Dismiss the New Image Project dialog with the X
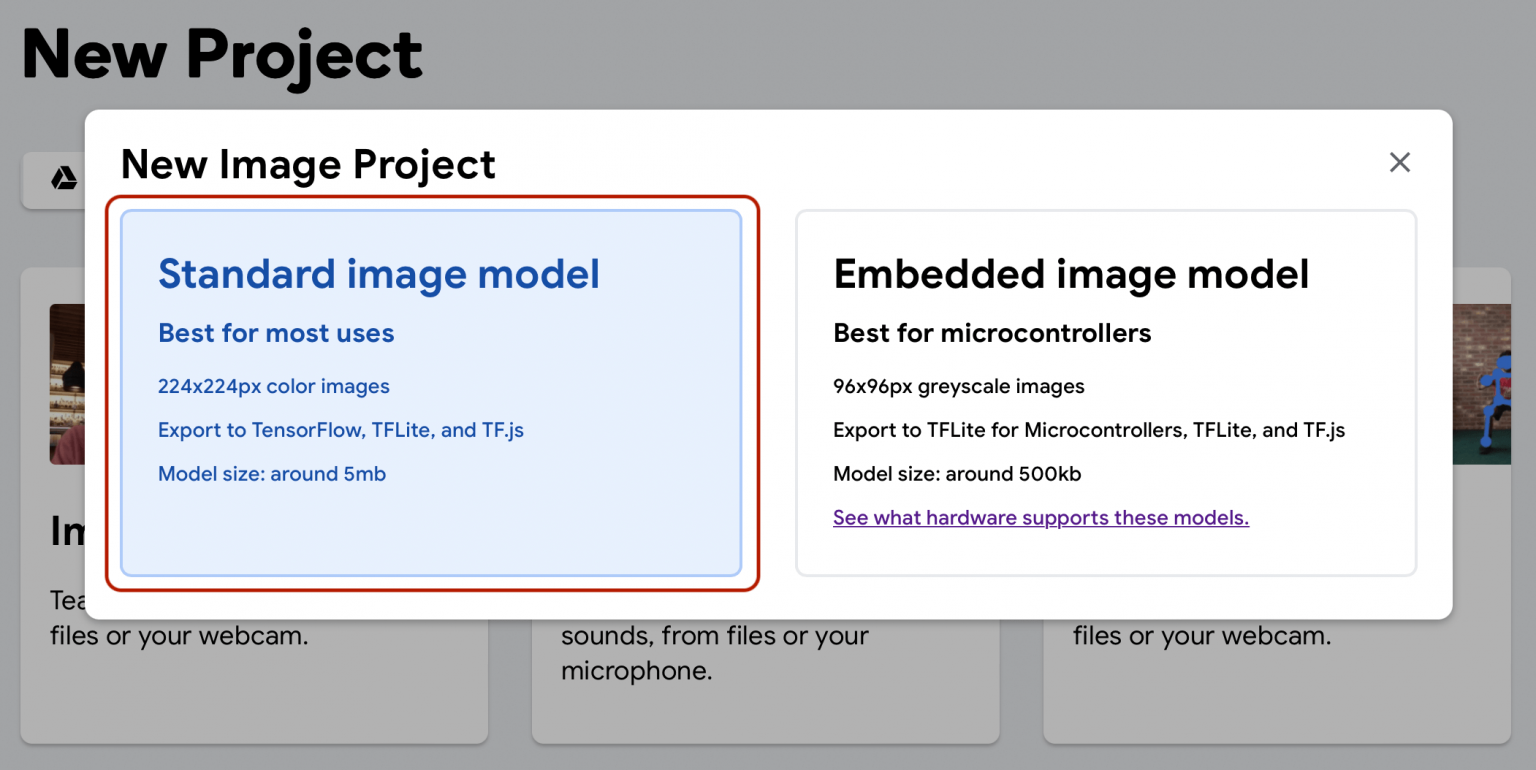This screenshot has width=1536, height=770. tap(1399, 162)
